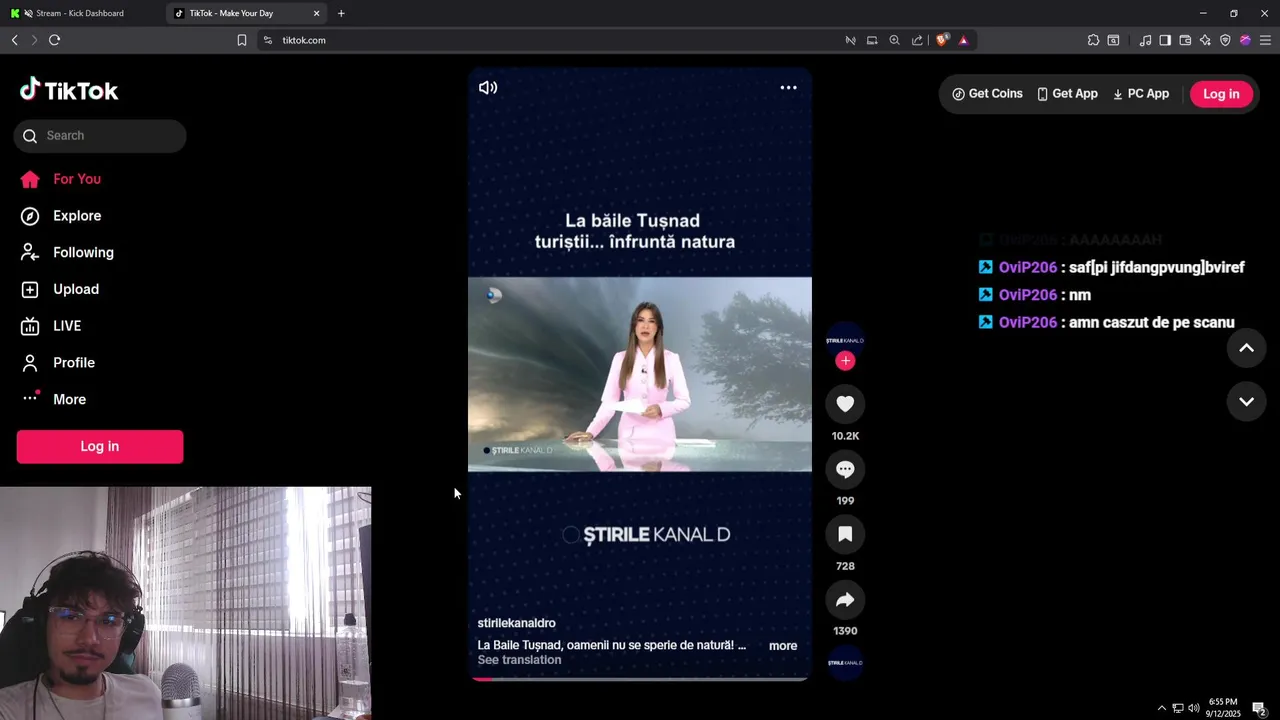Open the volume tray icon
The height and width of the screenshot is (720, 1280).
pos(1193,708)
